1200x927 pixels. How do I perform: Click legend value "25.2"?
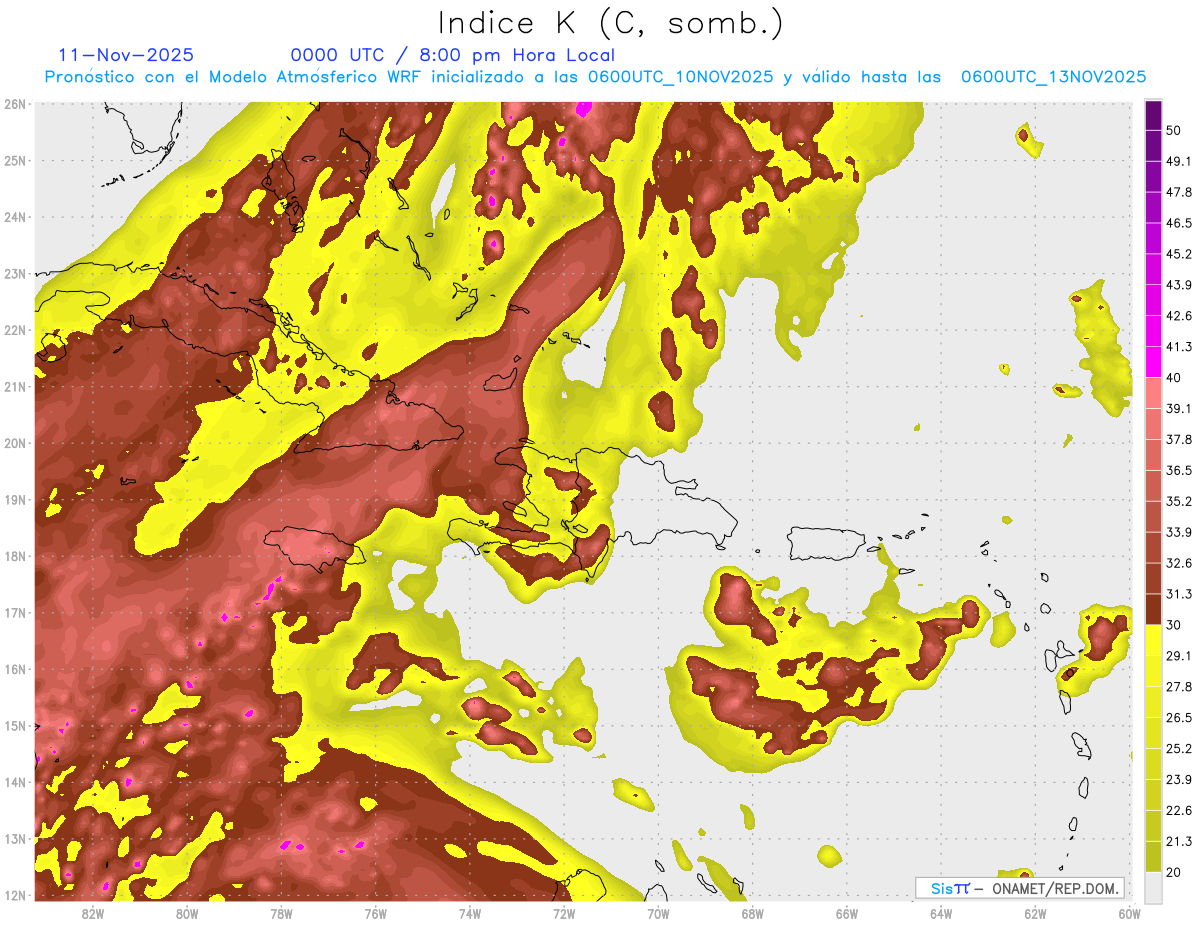(x=1179, y=749)
